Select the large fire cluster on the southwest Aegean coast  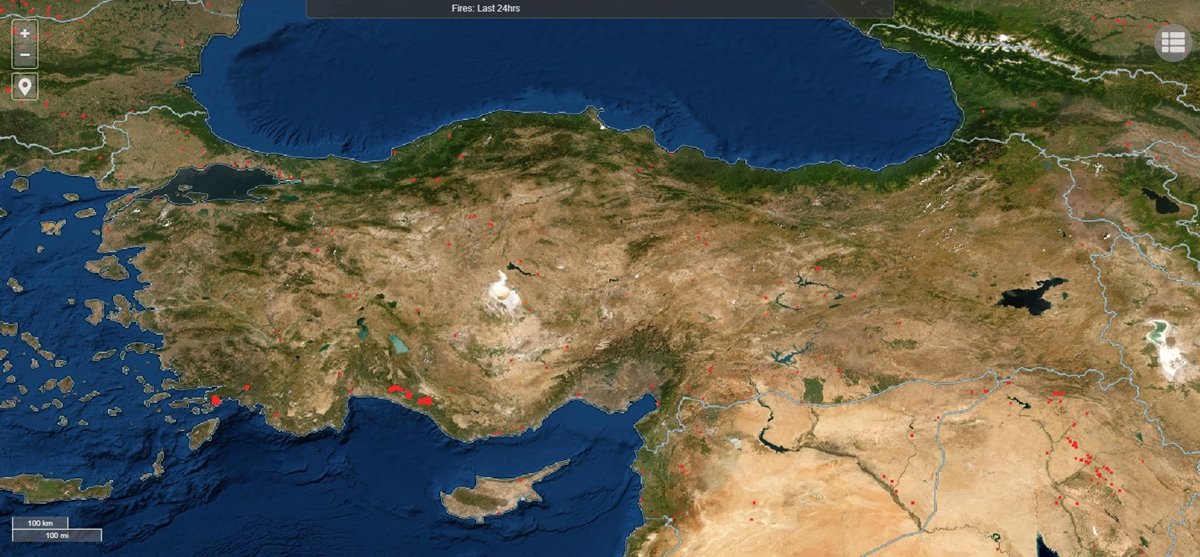coord(215,399)
